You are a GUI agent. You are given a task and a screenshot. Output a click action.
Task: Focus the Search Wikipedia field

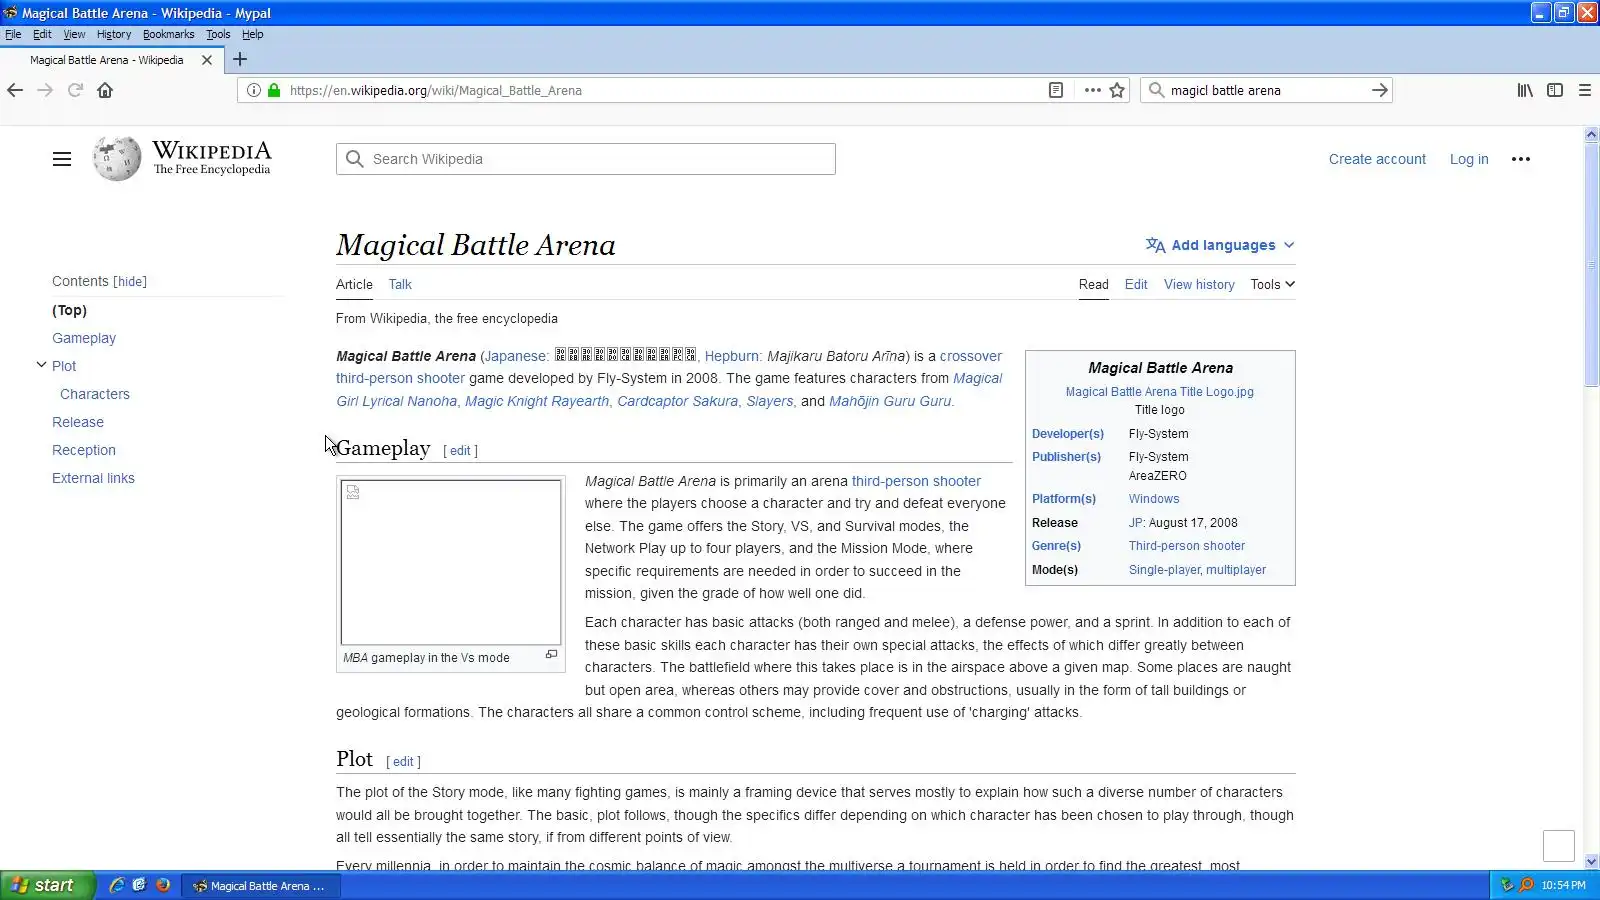586,159
